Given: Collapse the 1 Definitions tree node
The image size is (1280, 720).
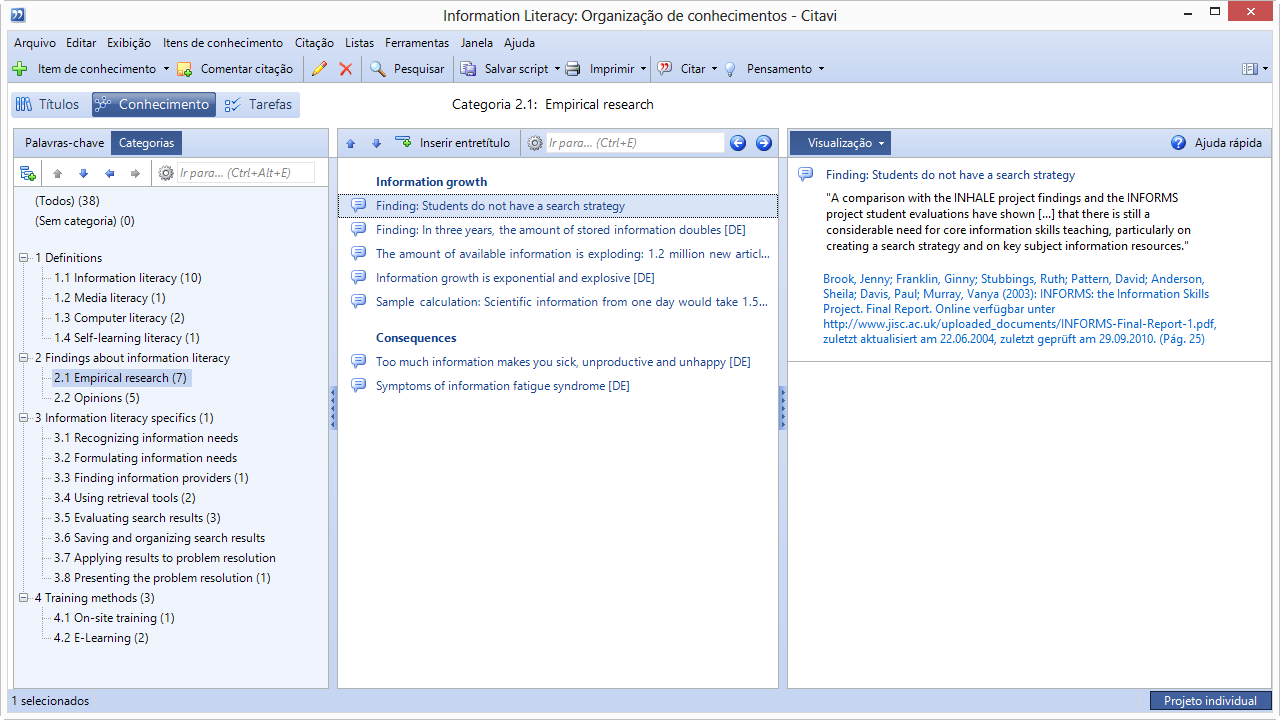Looking at the screenshot, I should [x=24, y=258].
